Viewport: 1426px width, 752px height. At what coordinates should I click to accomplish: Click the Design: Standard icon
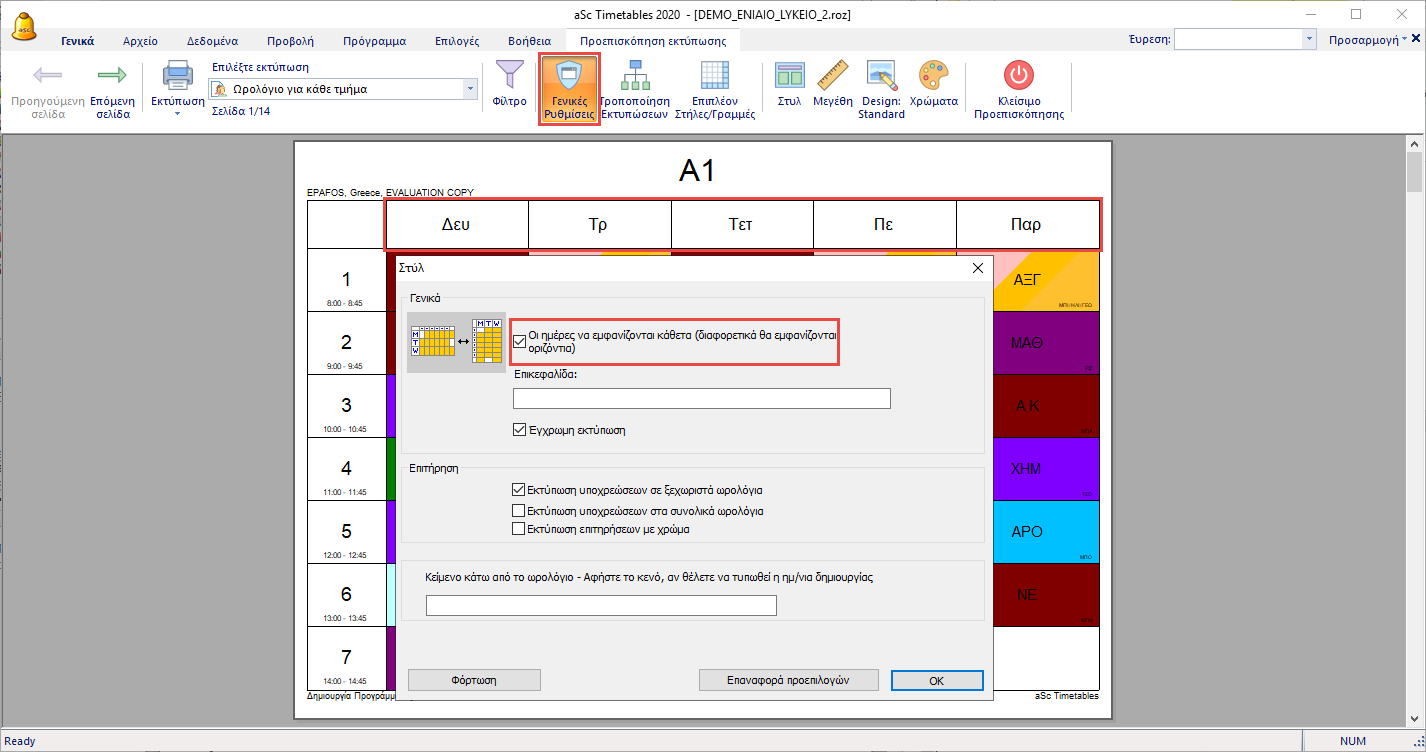(x=880, y=76)
